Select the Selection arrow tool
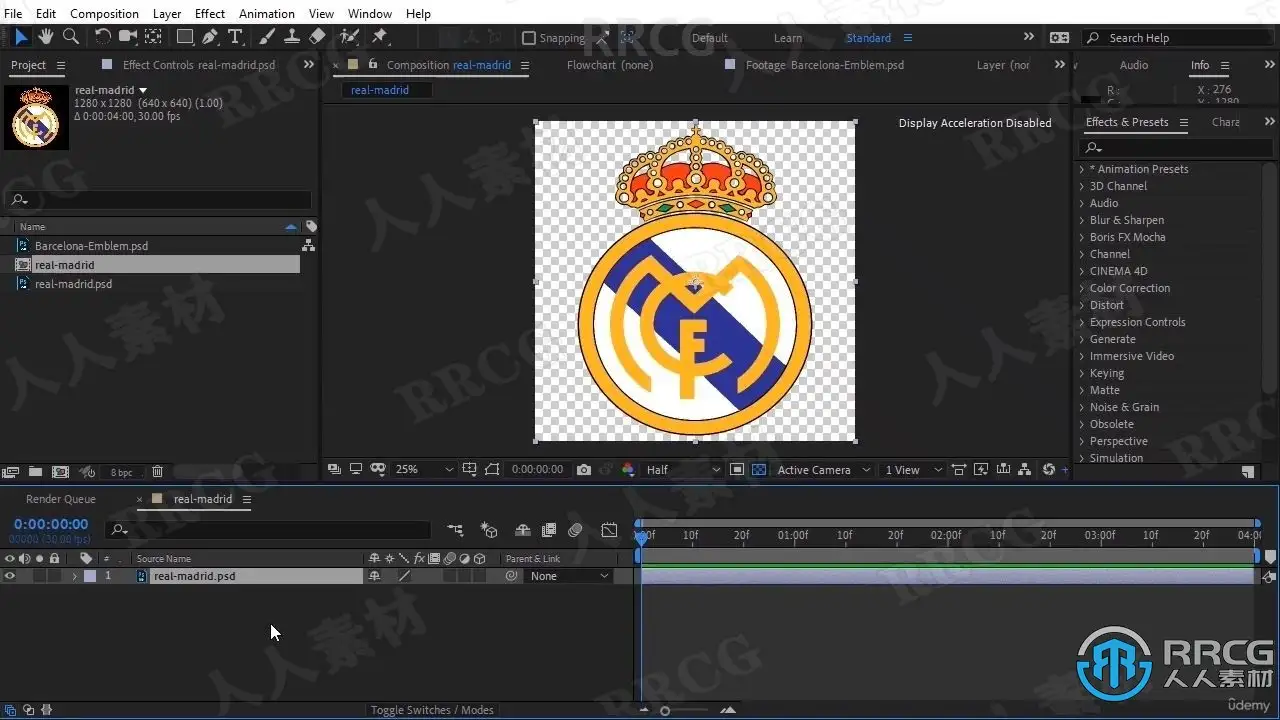 20,37
